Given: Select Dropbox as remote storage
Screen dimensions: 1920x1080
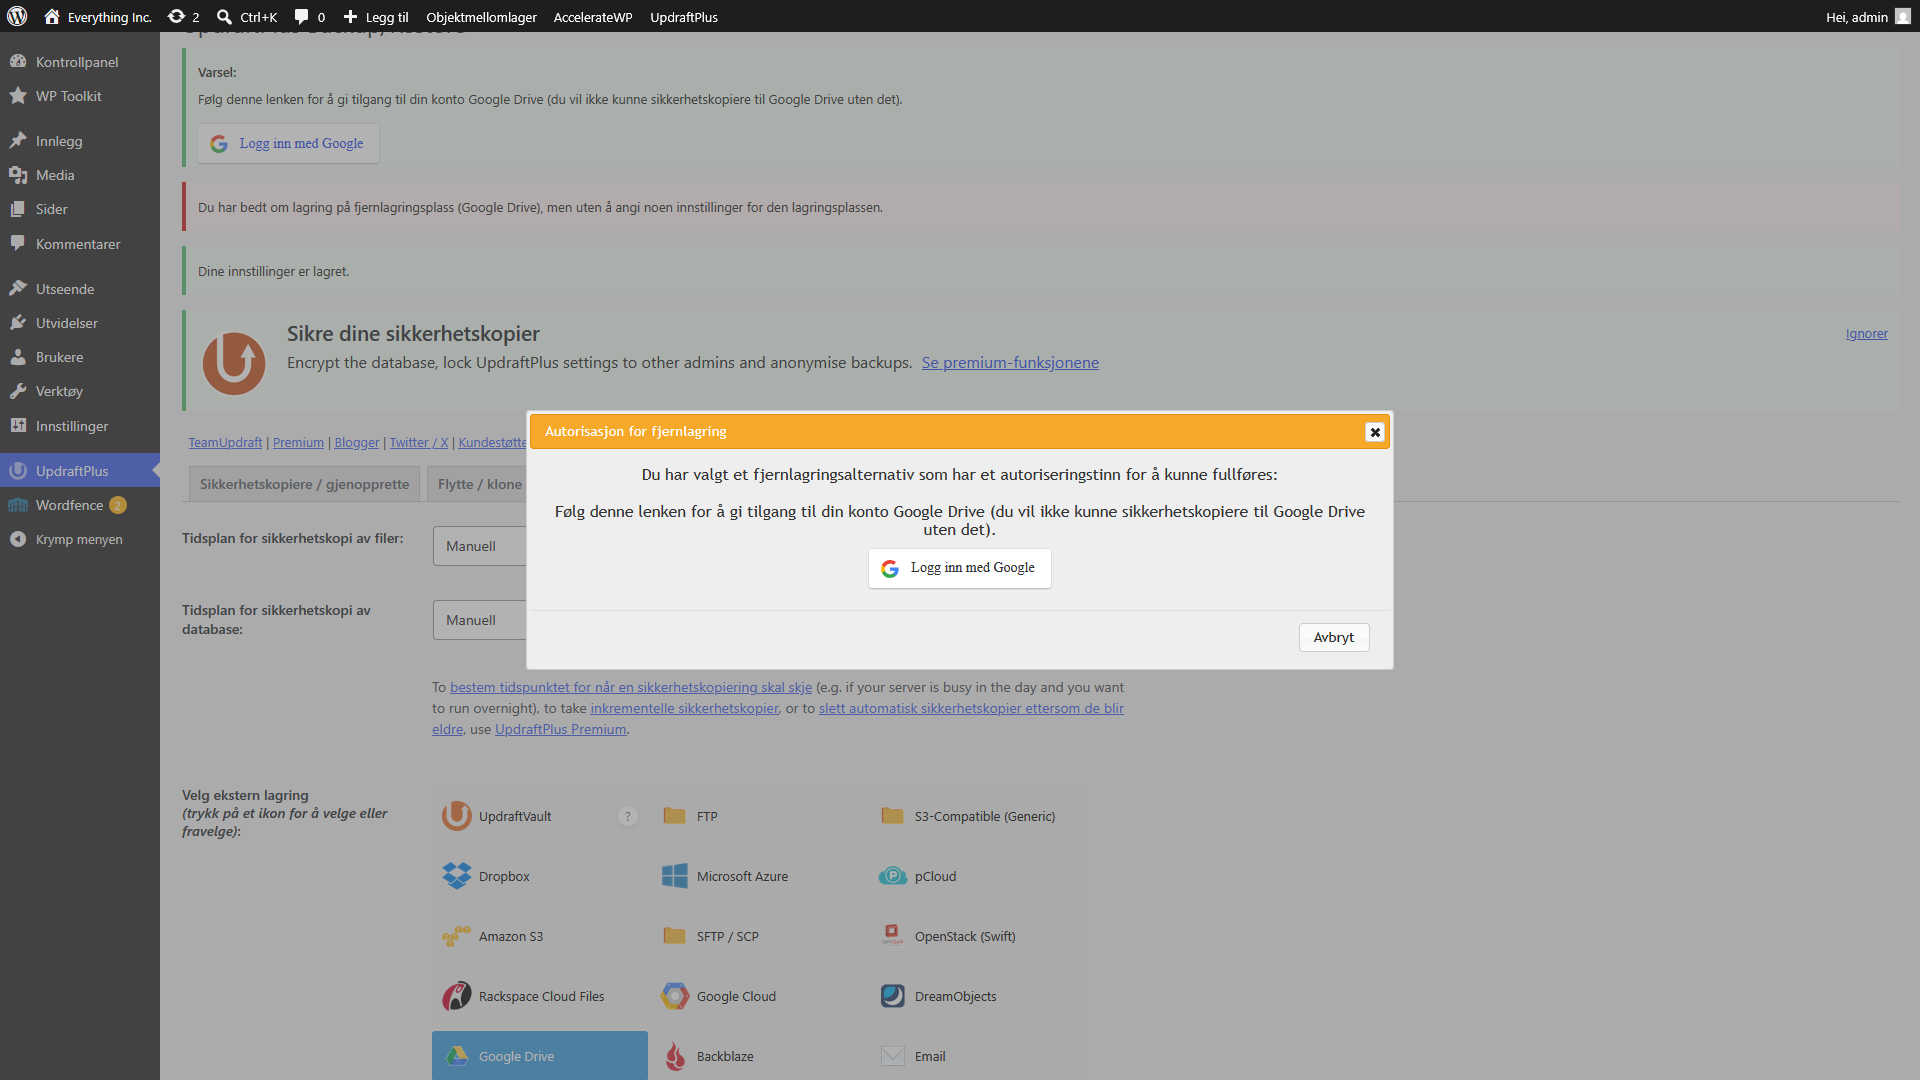Looking at the screenshot, I should coord(540,876).
